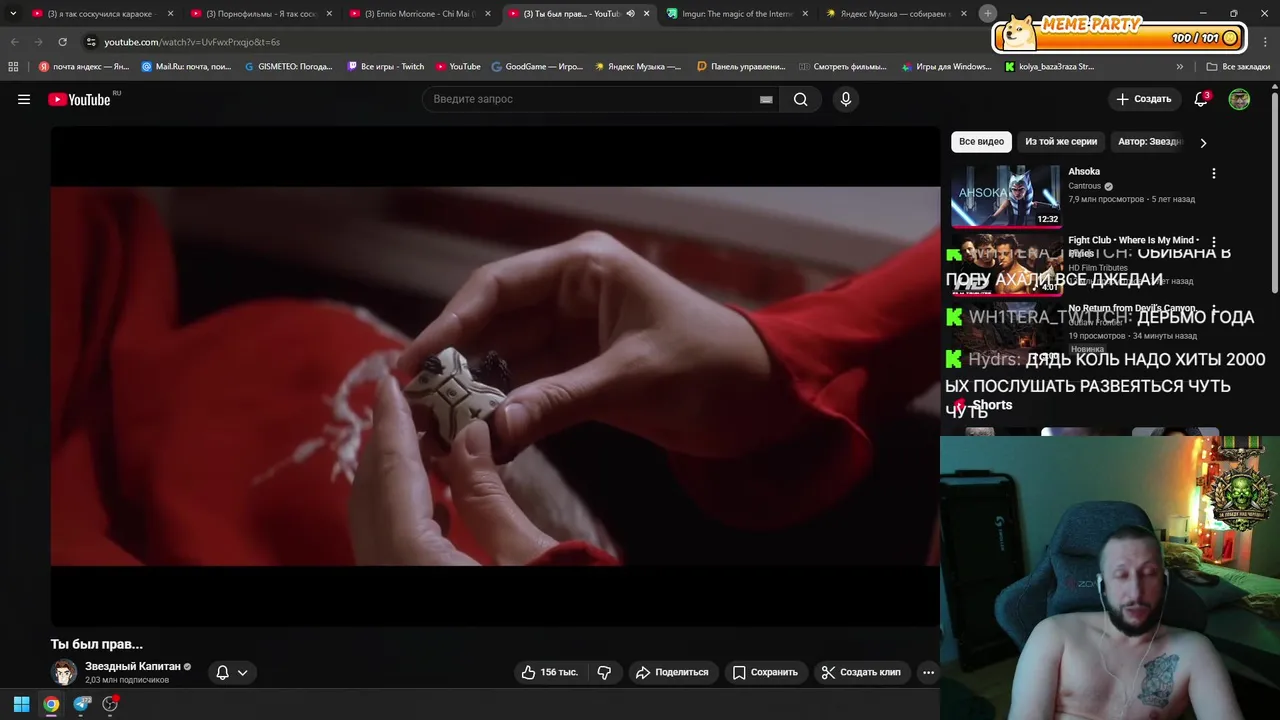Open Windows Start menu
Image resolution: width=1280 pixels, height=720 pixels.
[21, 704]
